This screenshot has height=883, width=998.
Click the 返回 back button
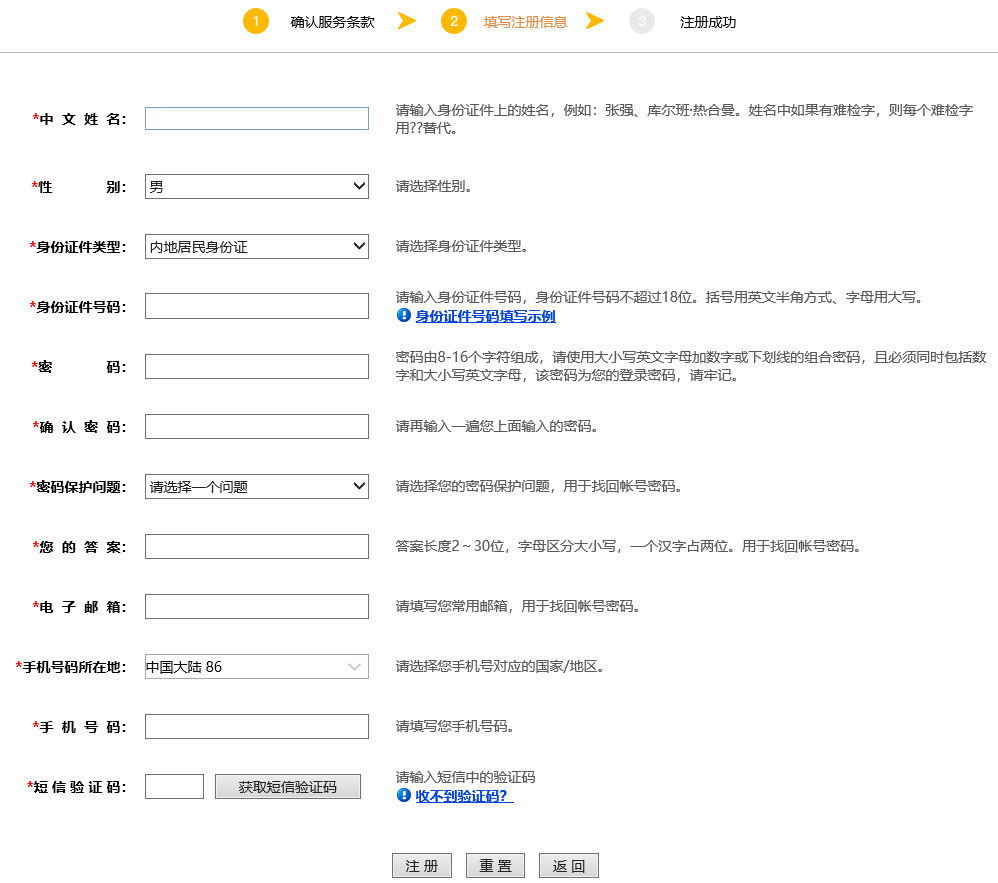pos(569,866)
